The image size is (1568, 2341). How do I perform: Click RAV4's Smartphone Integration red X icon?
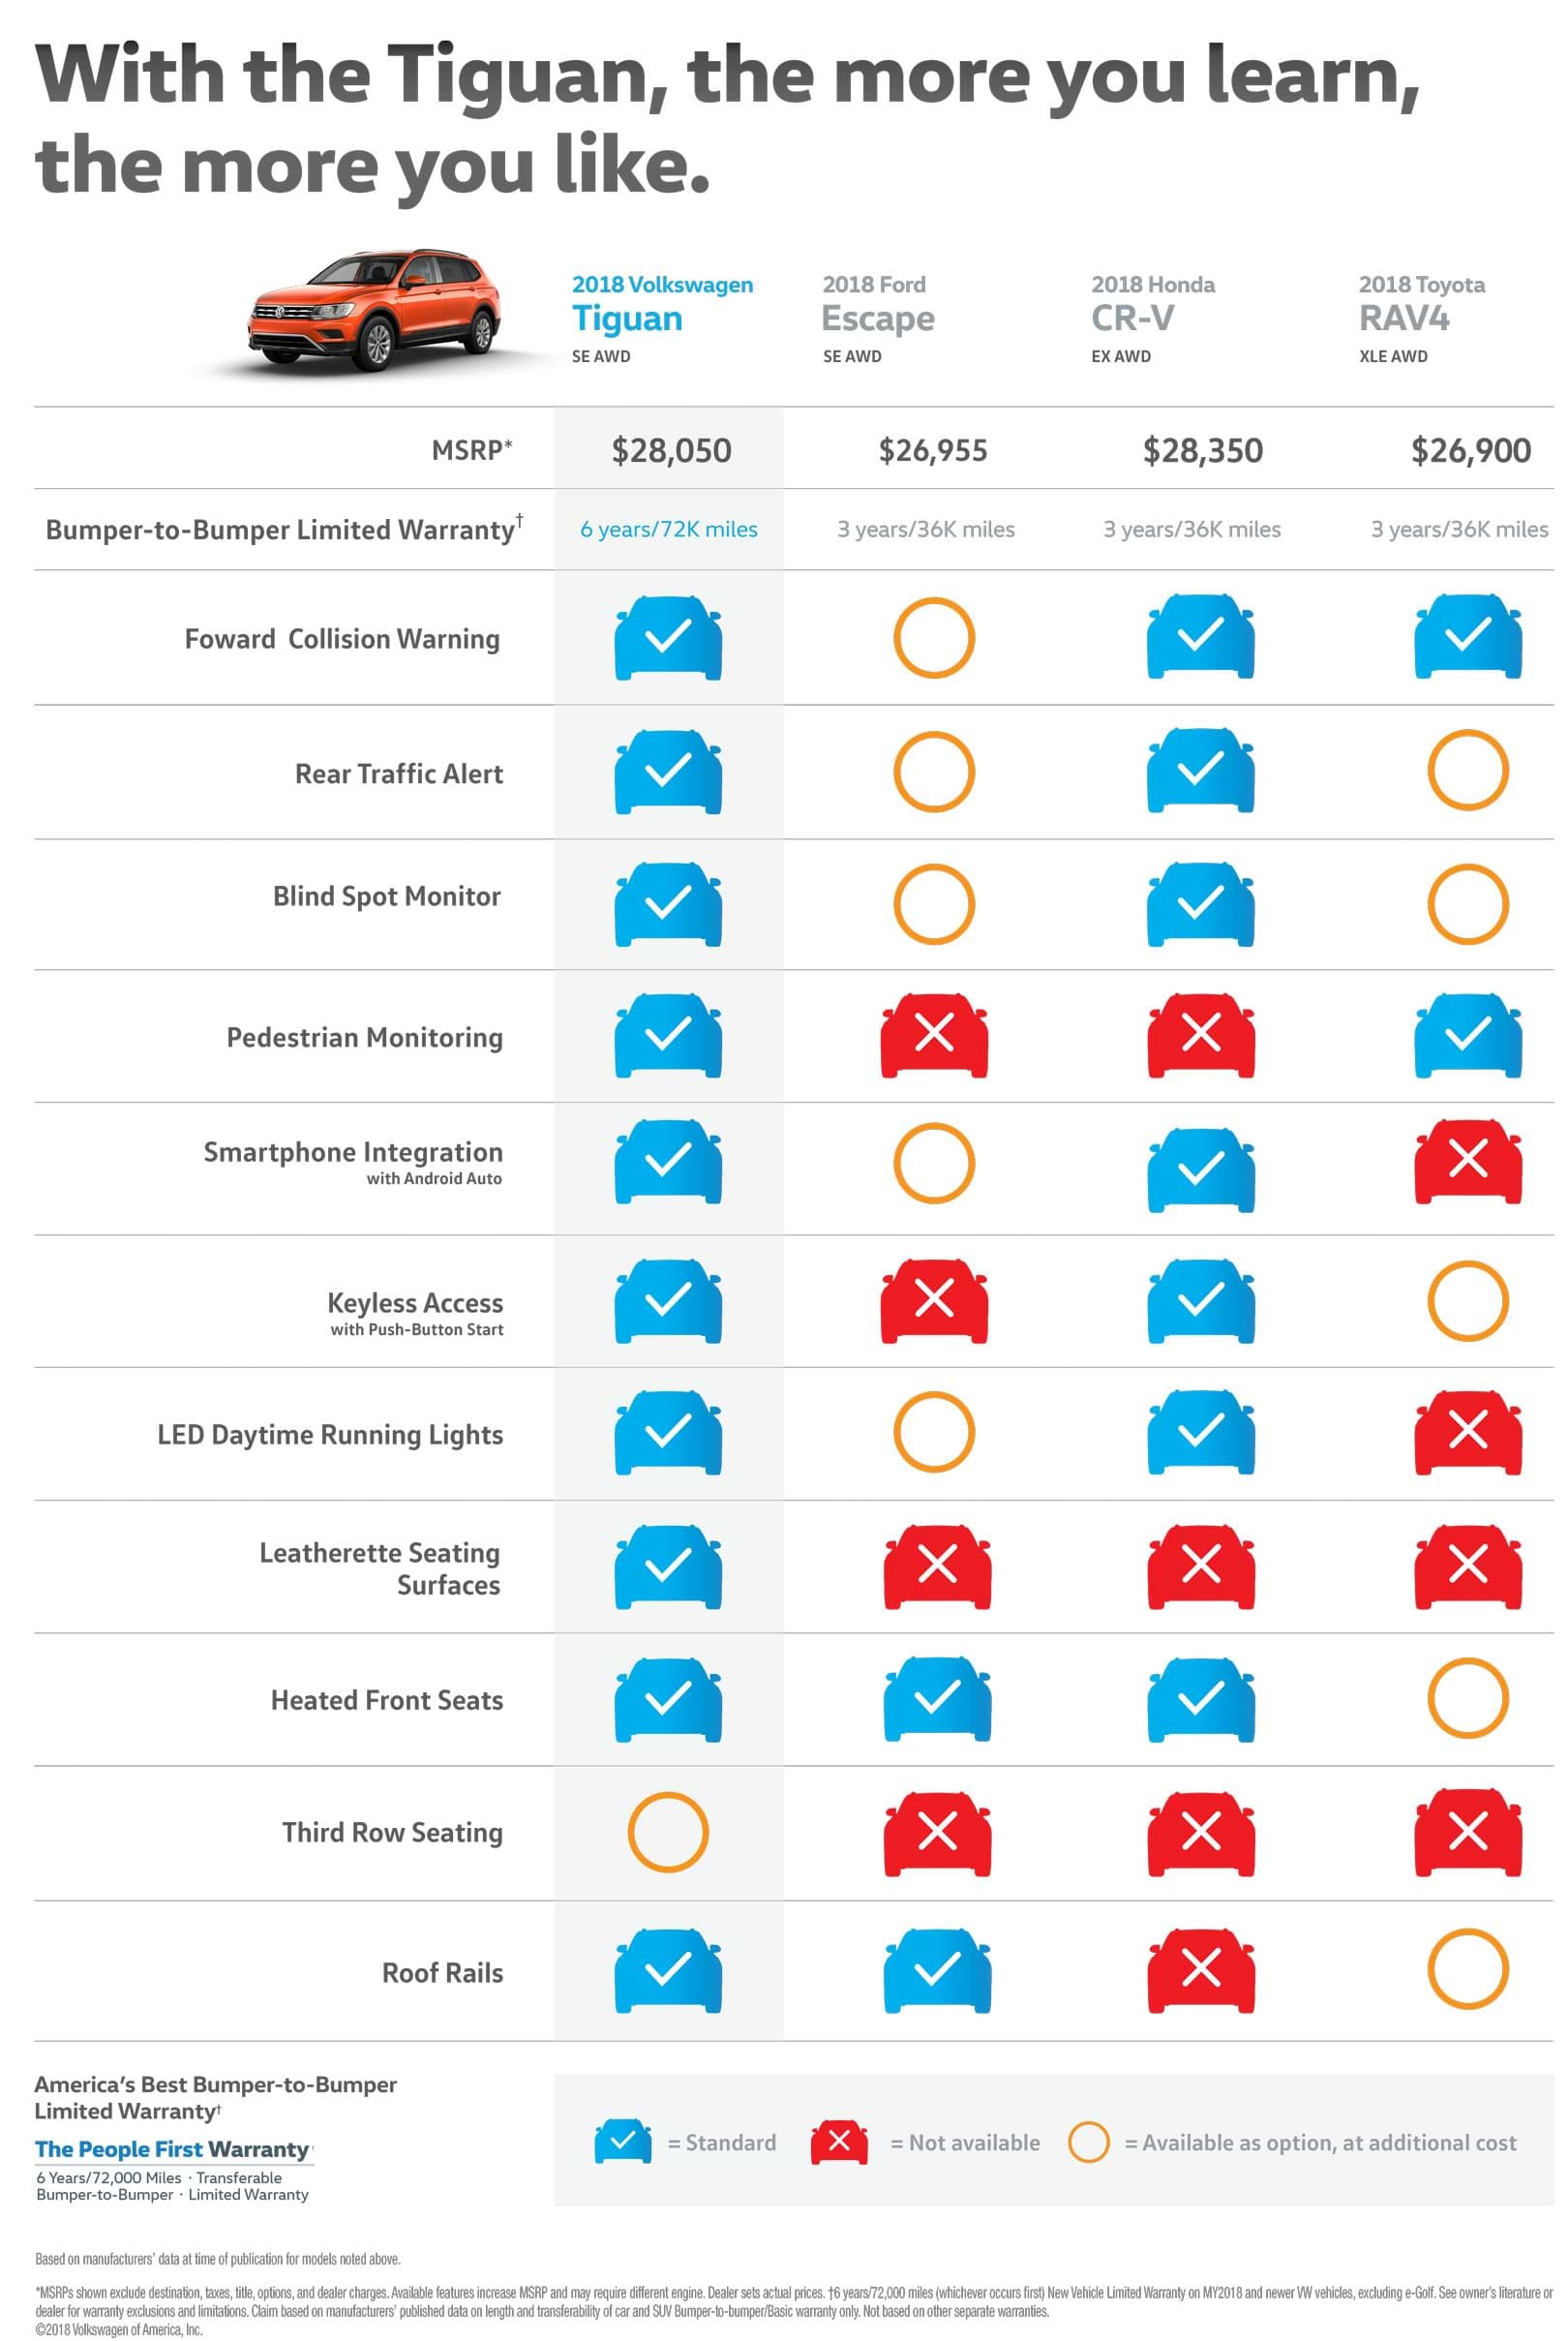(x=1467, y=1161)
